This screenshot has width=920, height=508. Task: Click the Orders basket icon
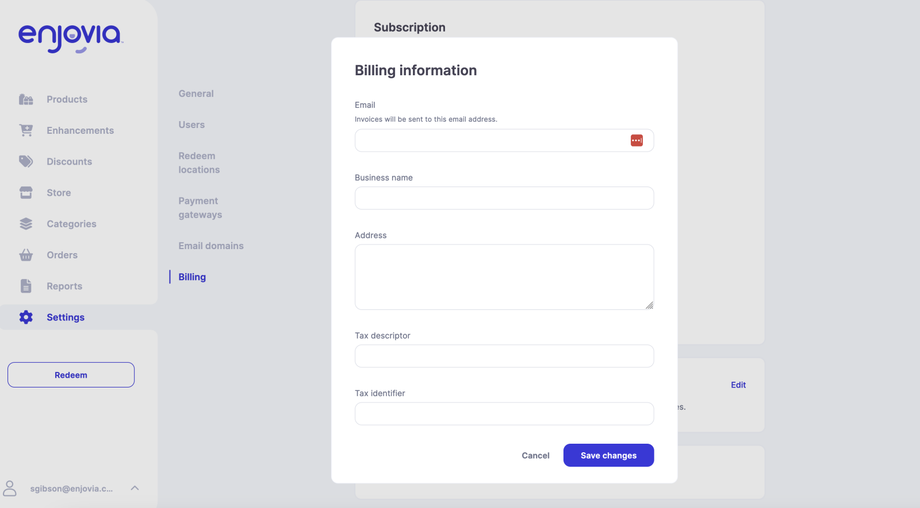pyautogui.click(x=26, y=255)
